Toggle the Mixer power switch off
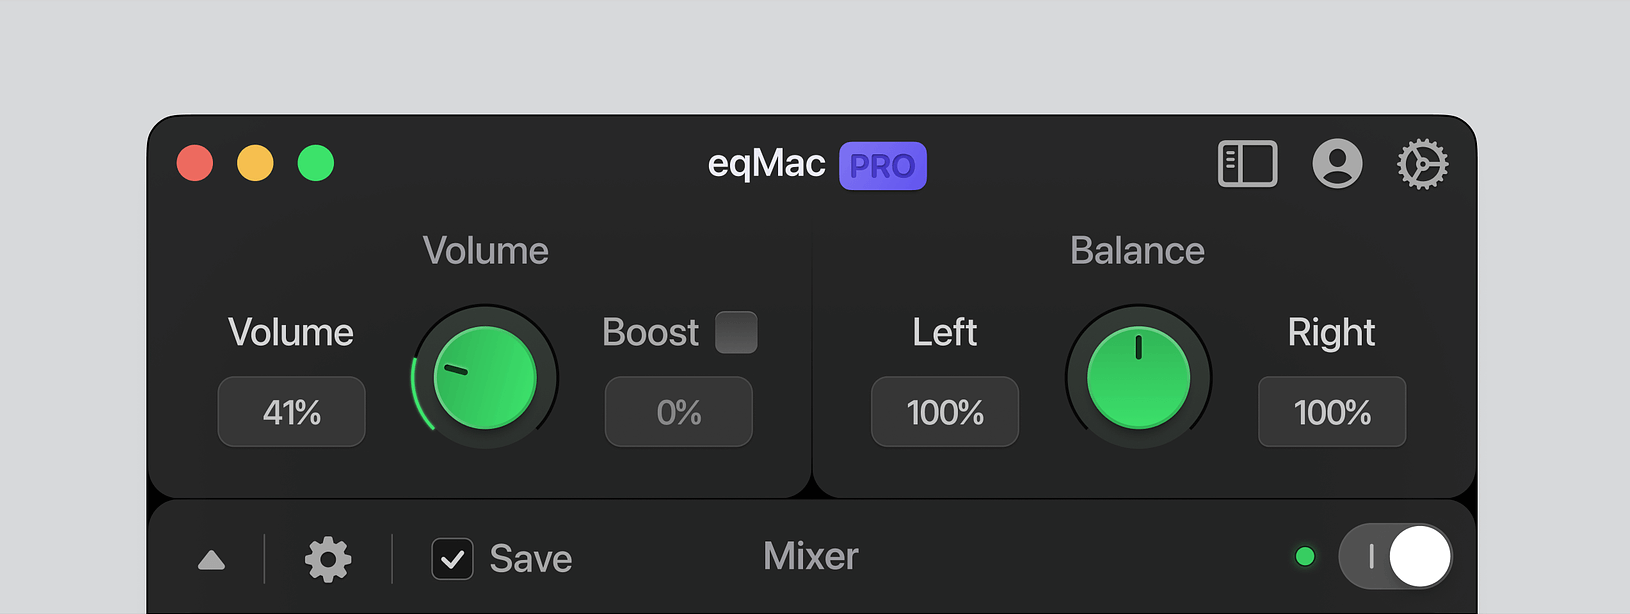Viewport: 1630px width, 614px height. pos(1395,556)
